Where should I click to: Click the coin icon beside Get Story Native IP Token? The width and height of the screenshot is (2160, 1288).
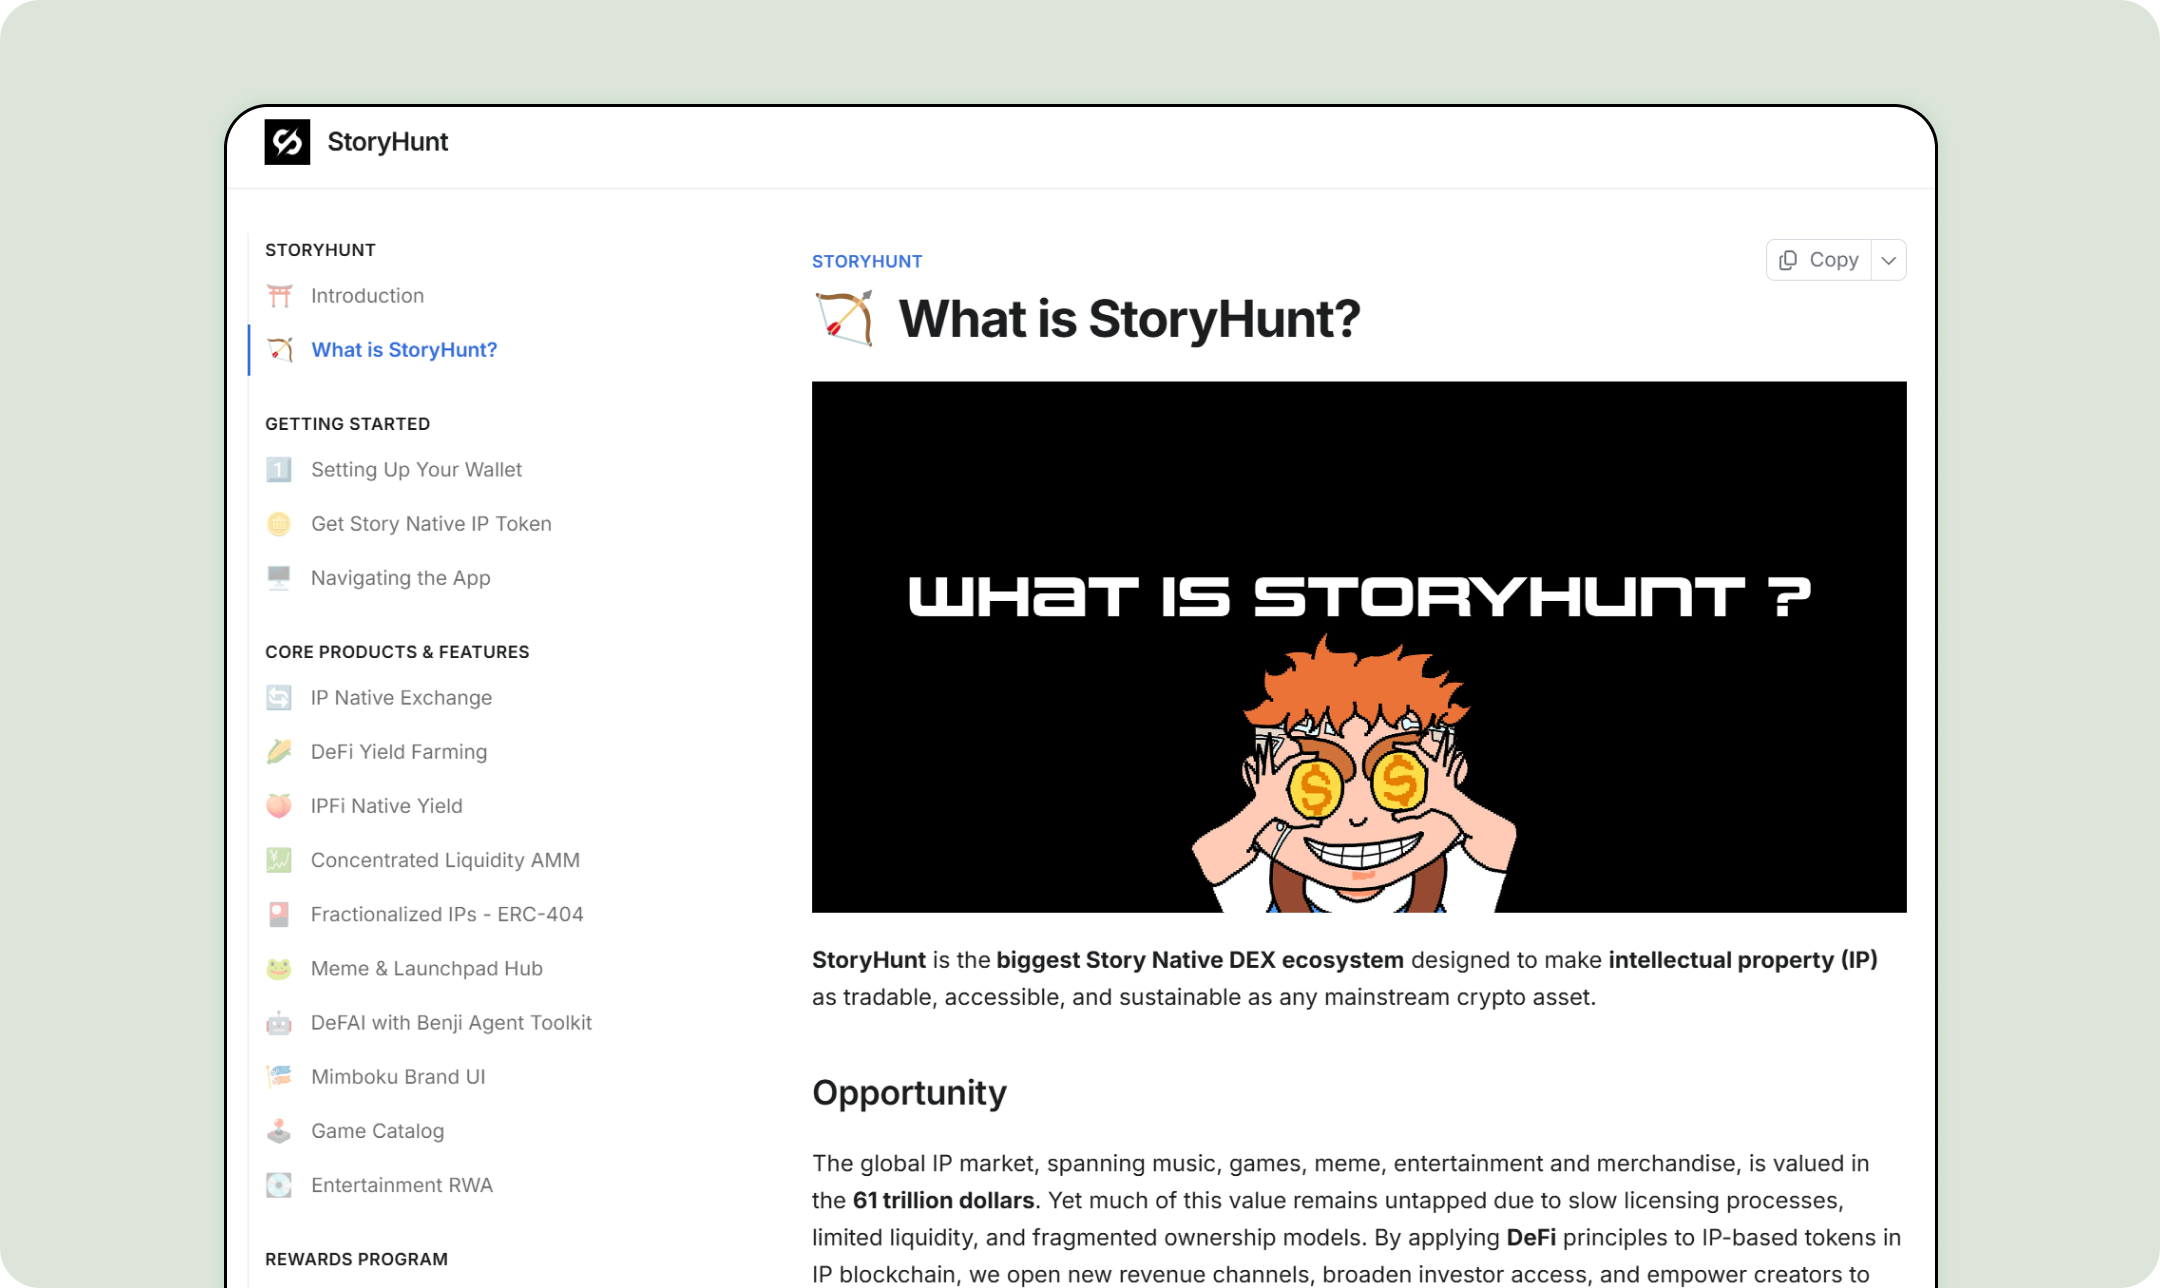coord(279,524)
